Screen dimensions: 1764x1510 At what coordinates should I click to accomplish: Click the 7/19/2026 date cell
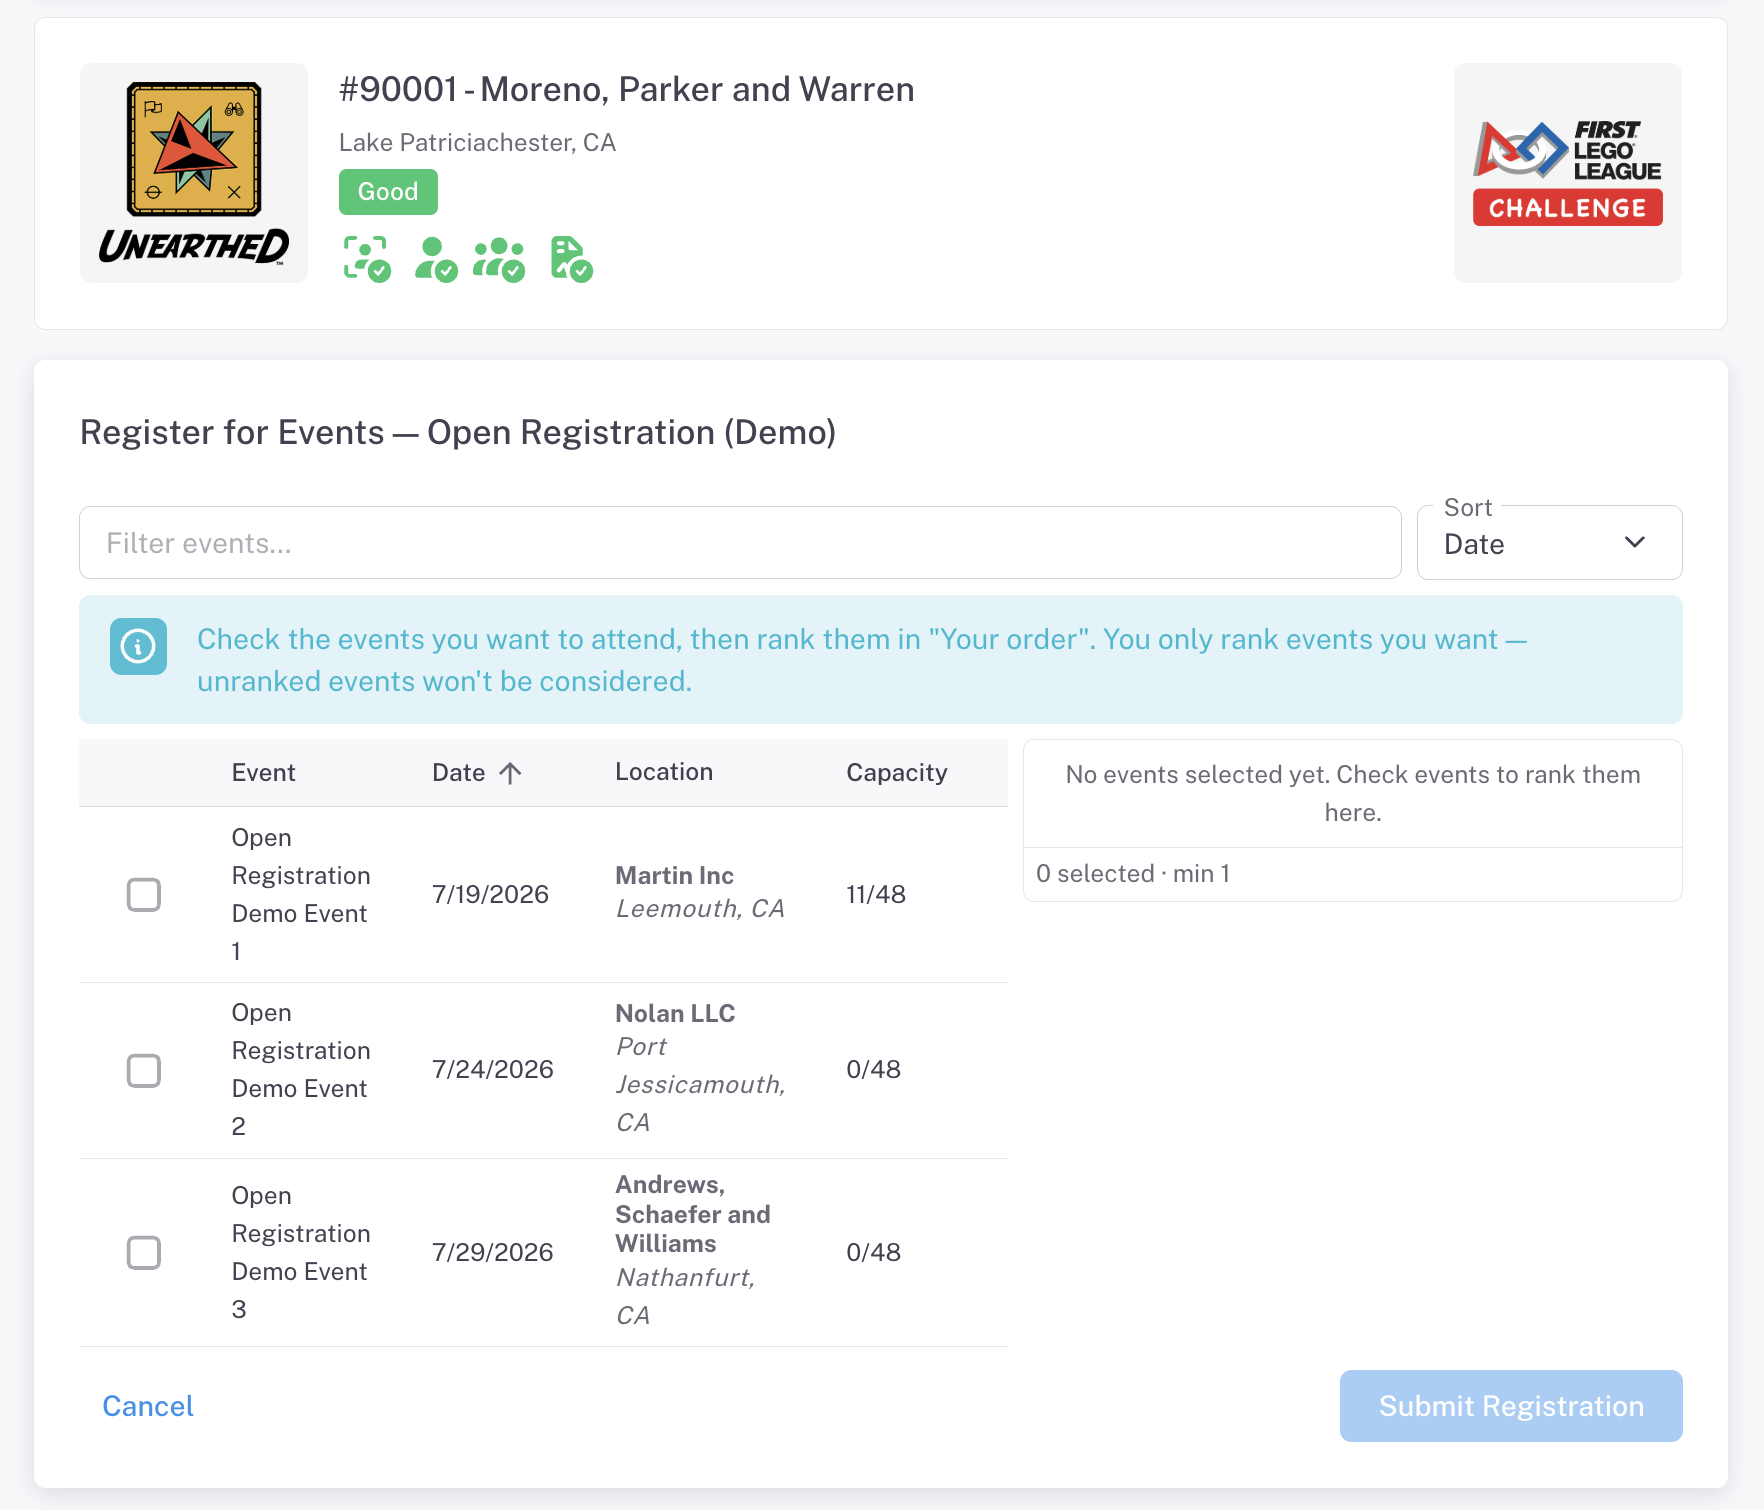click(490, 894)
